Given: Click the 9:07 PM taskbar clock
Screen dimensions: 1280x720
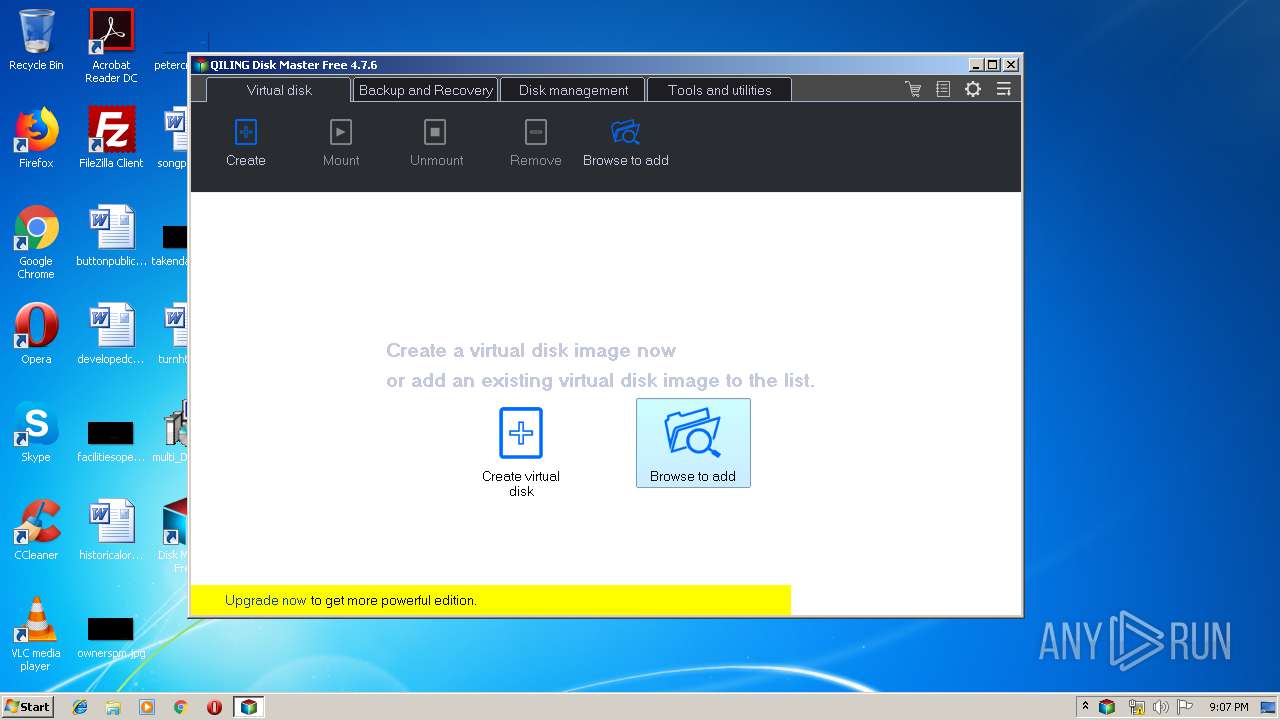Looking at the screenshot, I should (x=1228, y=707).
